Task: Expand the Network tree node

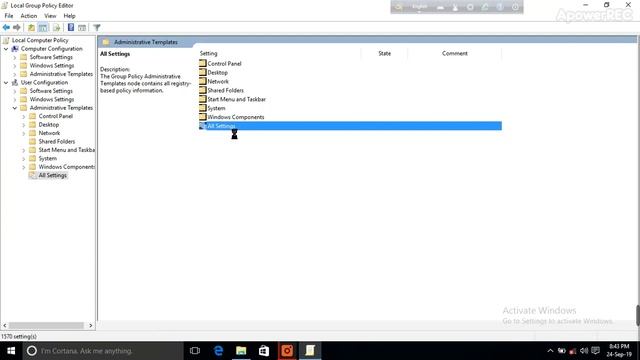Action: [24, 133]
